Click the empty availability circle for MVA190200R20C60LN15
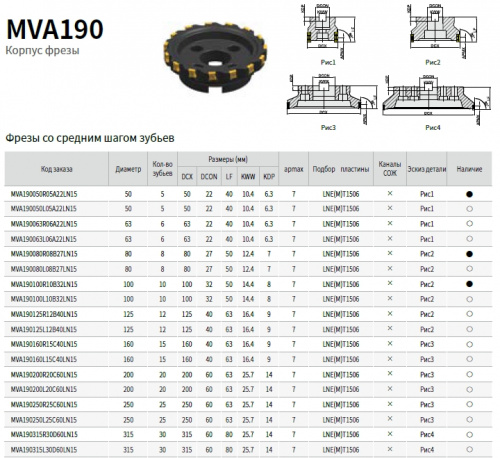This screenshot has width=500, height=458. coord(469,374)
